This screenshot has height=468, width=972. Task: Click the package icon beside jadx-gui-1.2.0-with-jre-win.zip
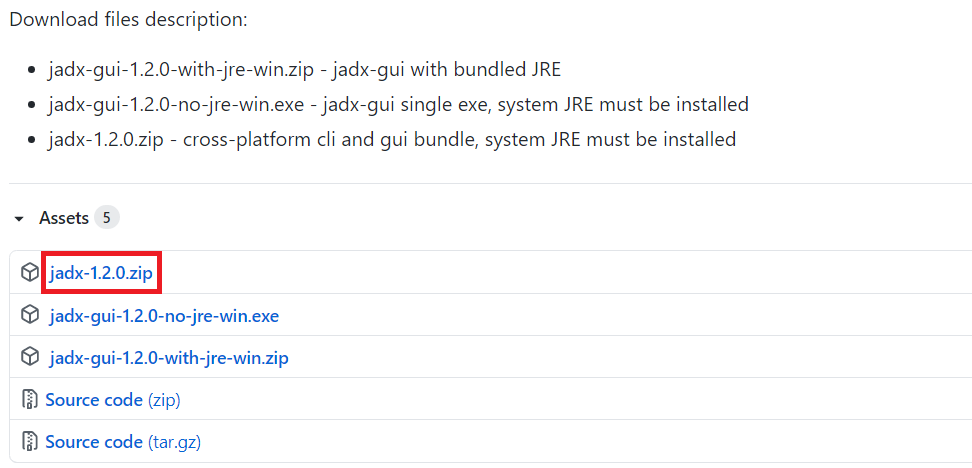click(x=30, y=357)
